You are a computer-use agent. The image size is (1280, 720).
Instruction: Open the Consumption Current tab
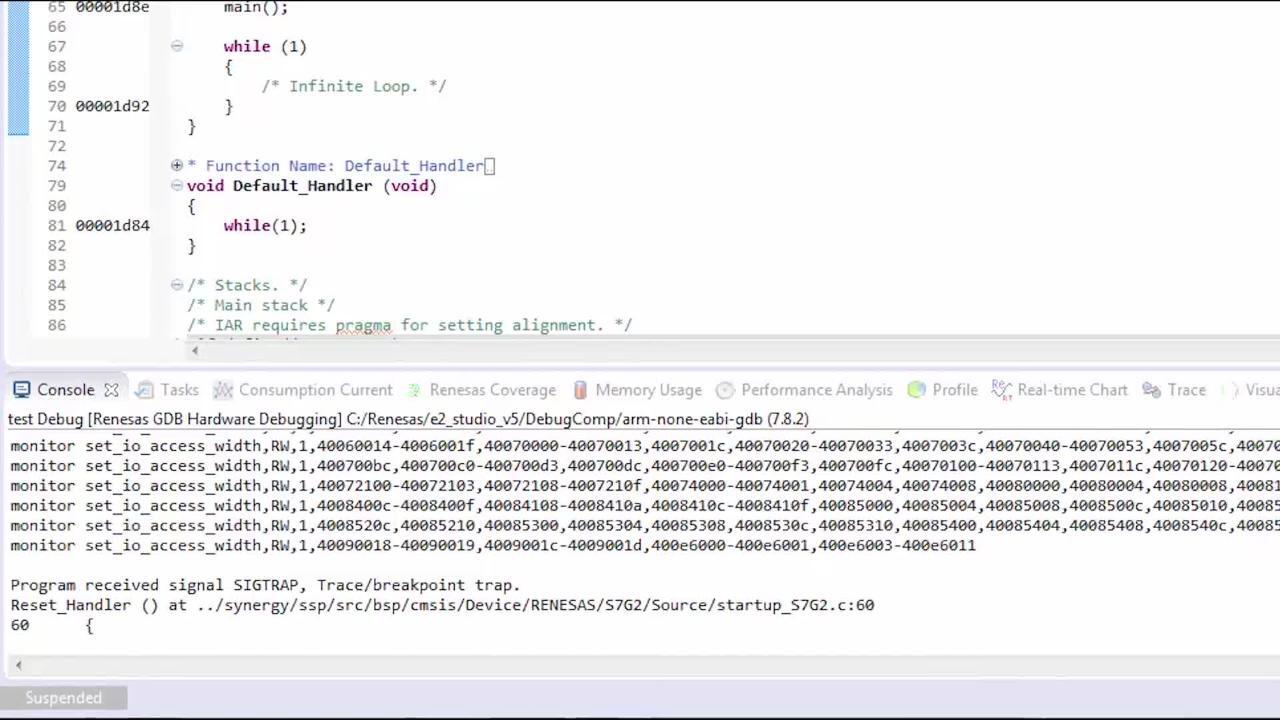tap(316, 390)
